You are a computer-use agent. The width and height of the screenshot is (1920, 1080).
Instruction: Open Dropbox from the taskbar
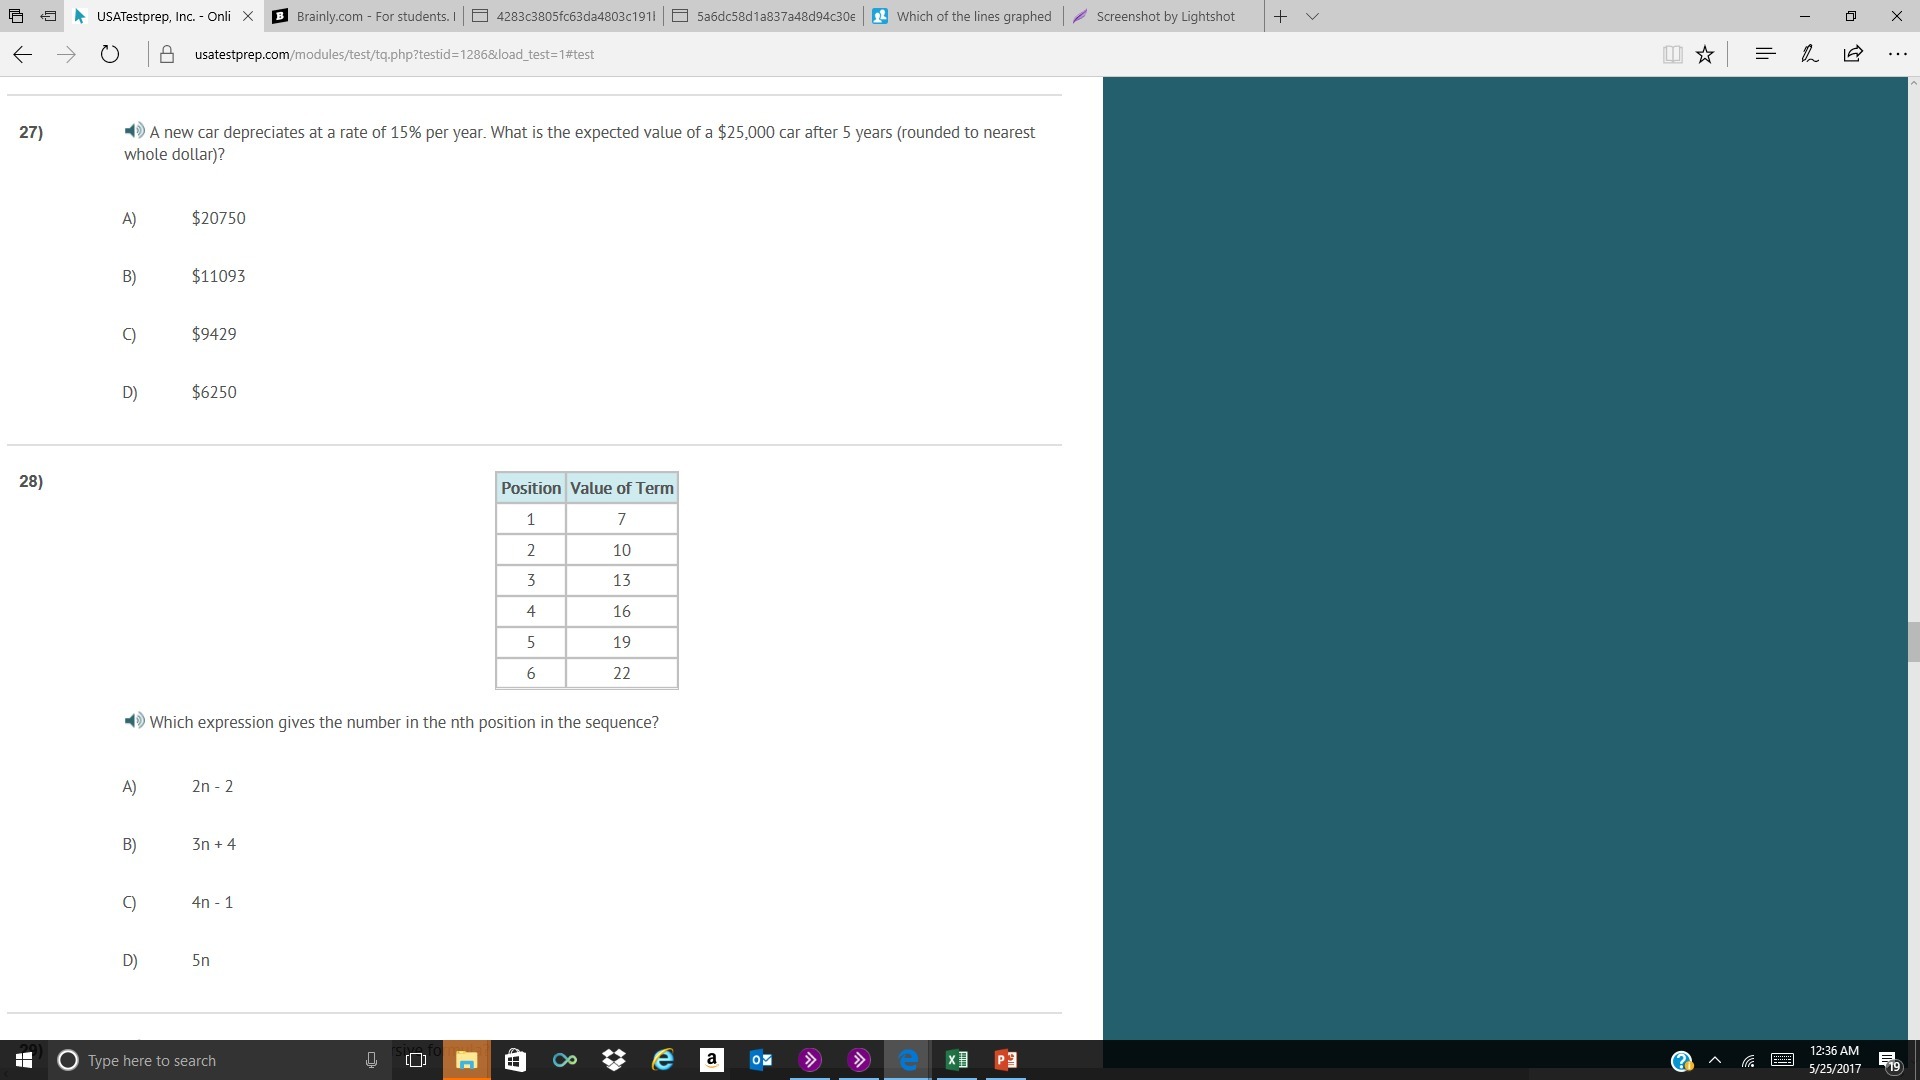pos(613,1060)
